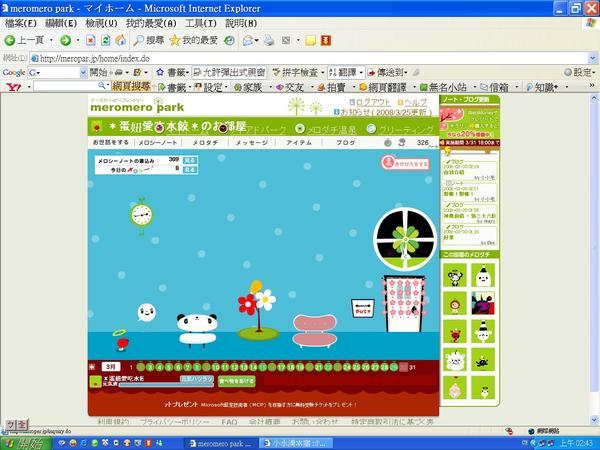
Task: Click the meromero park logo
Action: coord(137,105)
